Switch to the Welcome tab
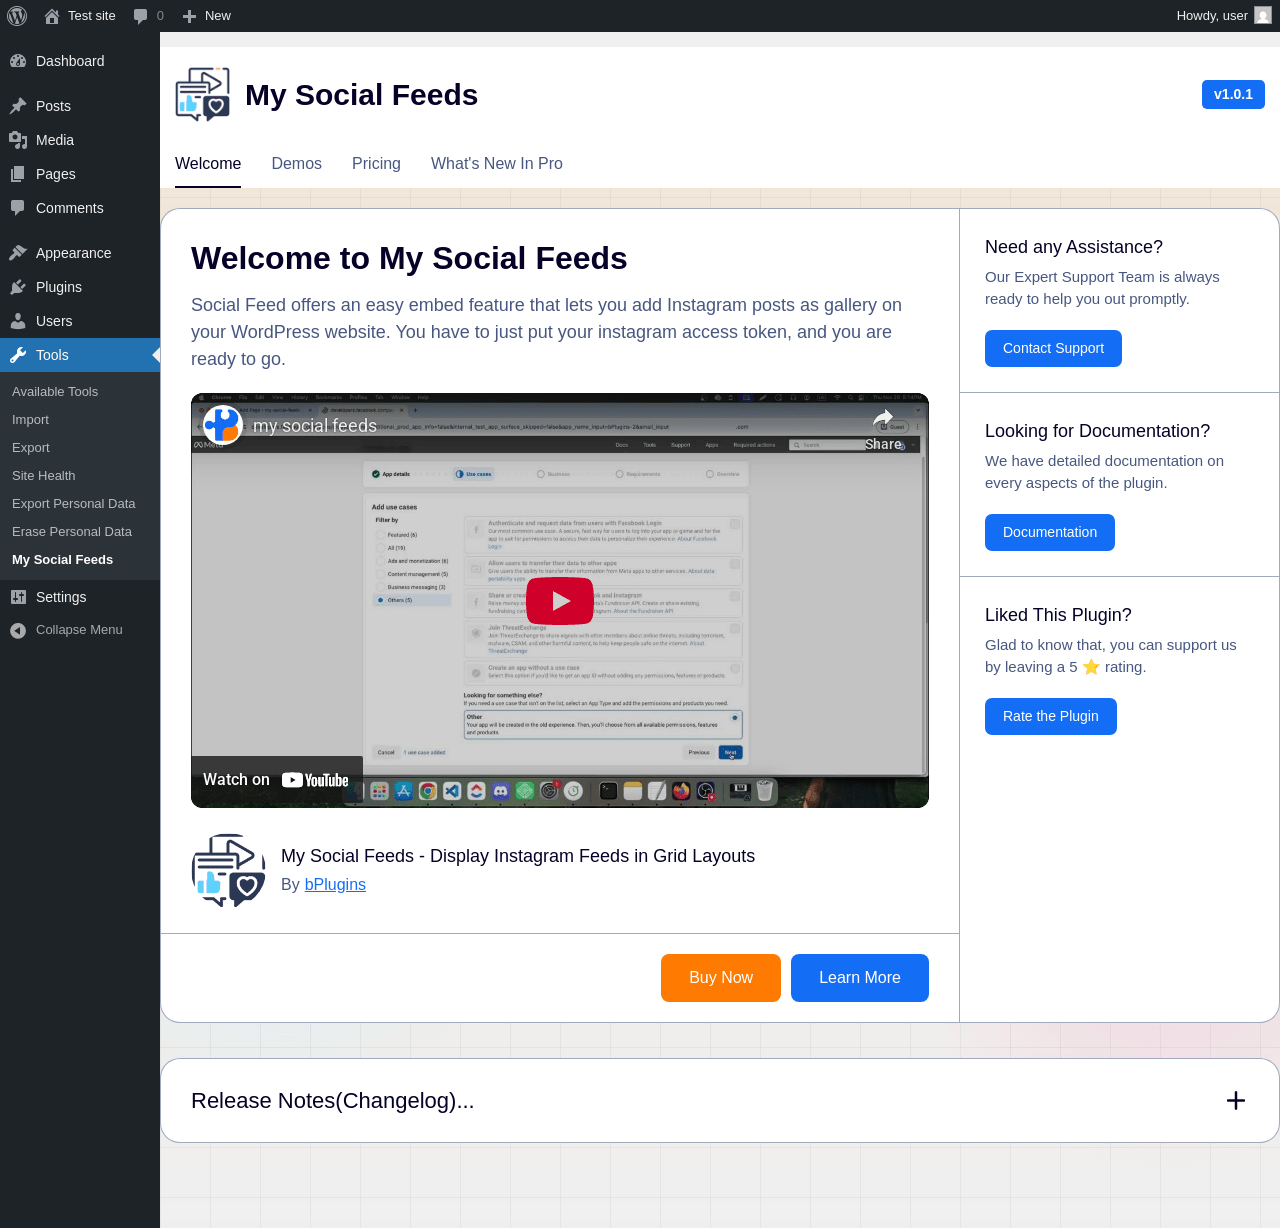 point(208,164)
